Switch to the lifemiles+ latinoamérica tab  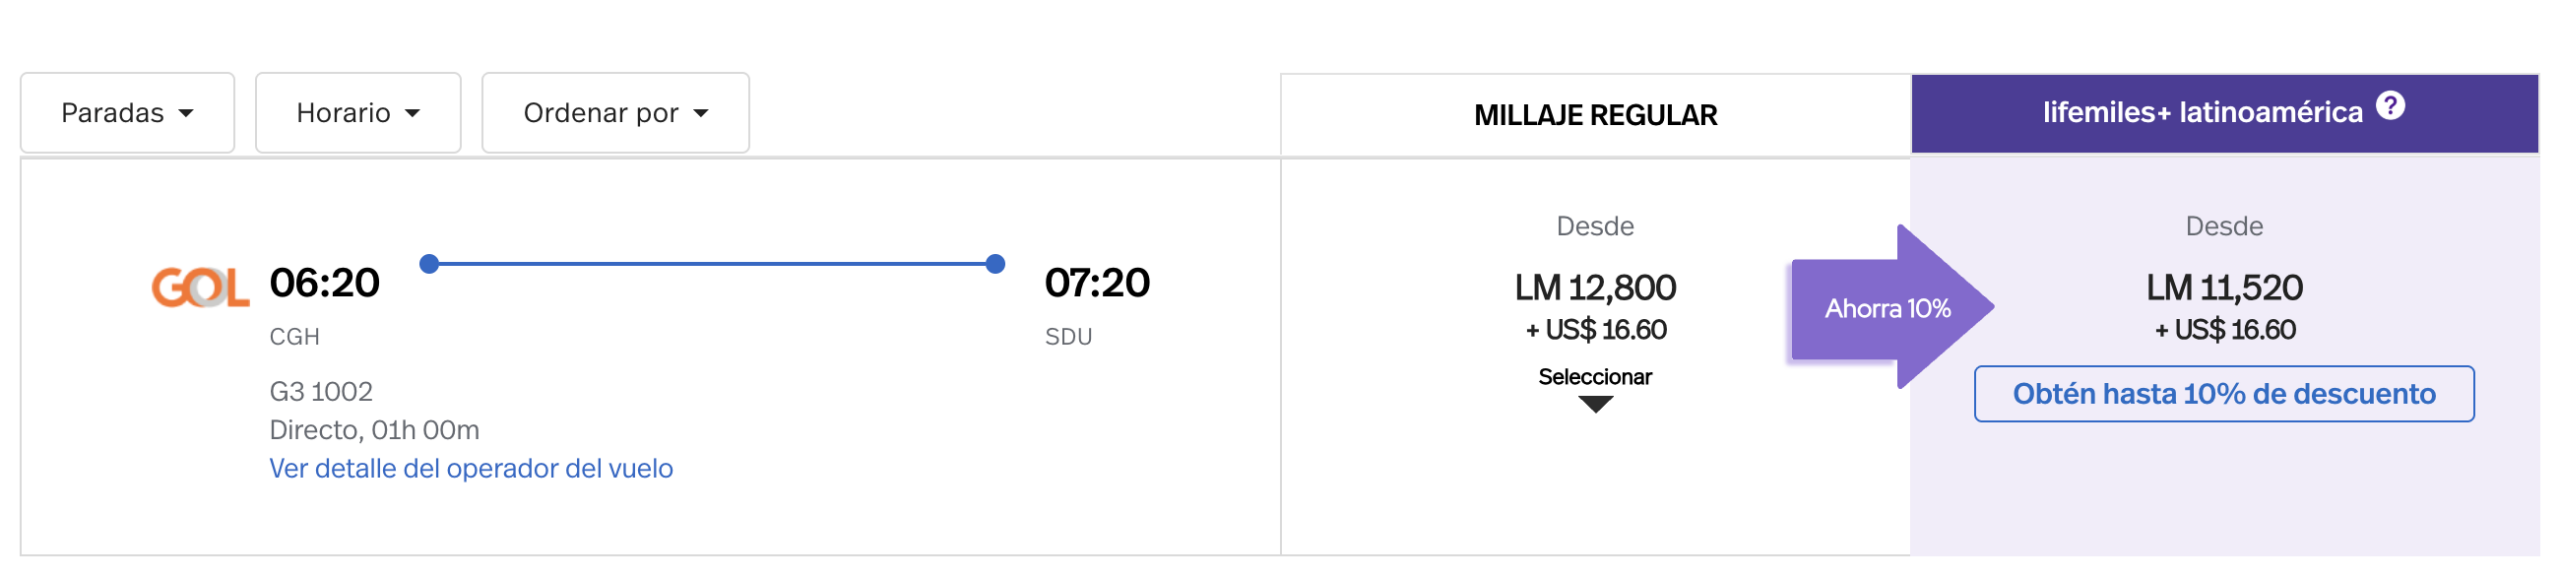(2200, 113)
